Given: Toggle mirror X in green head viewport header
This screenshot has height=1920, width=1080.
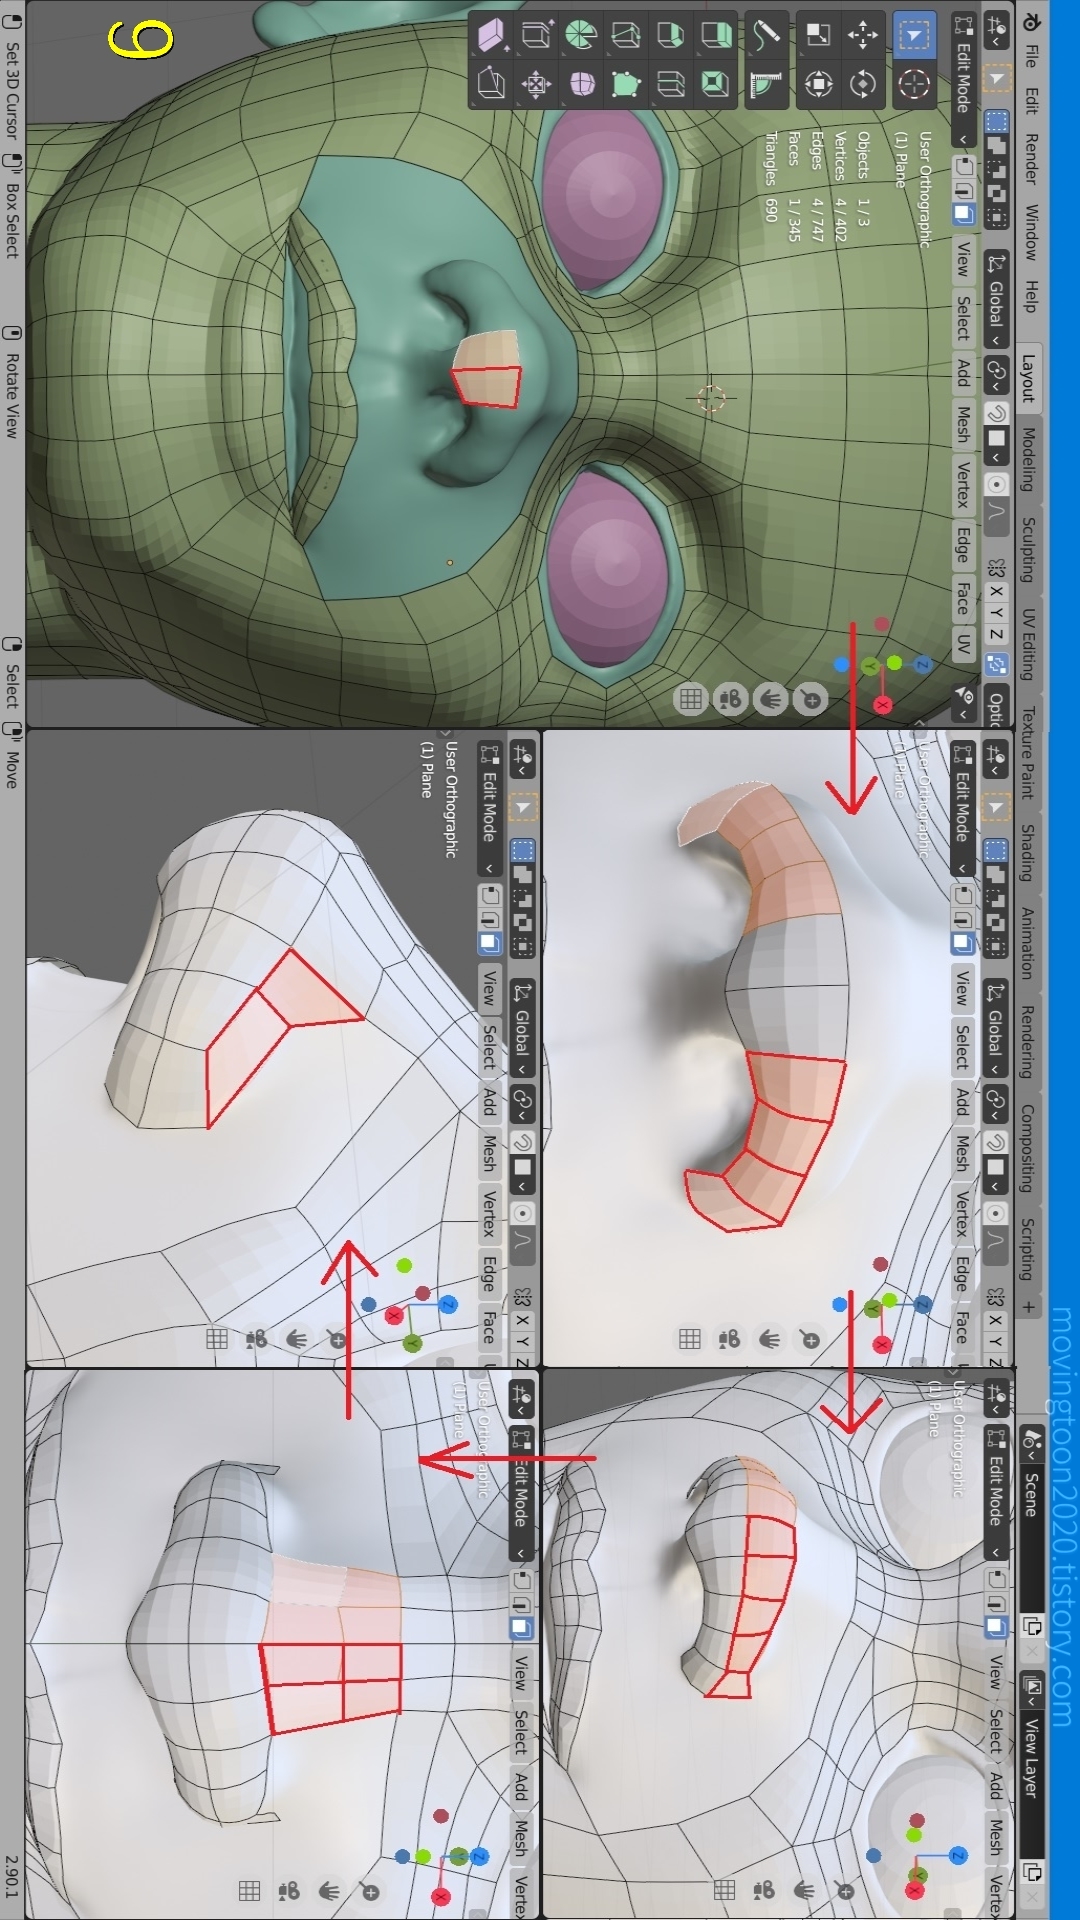Looking at the screenshot, I should 996,590.
